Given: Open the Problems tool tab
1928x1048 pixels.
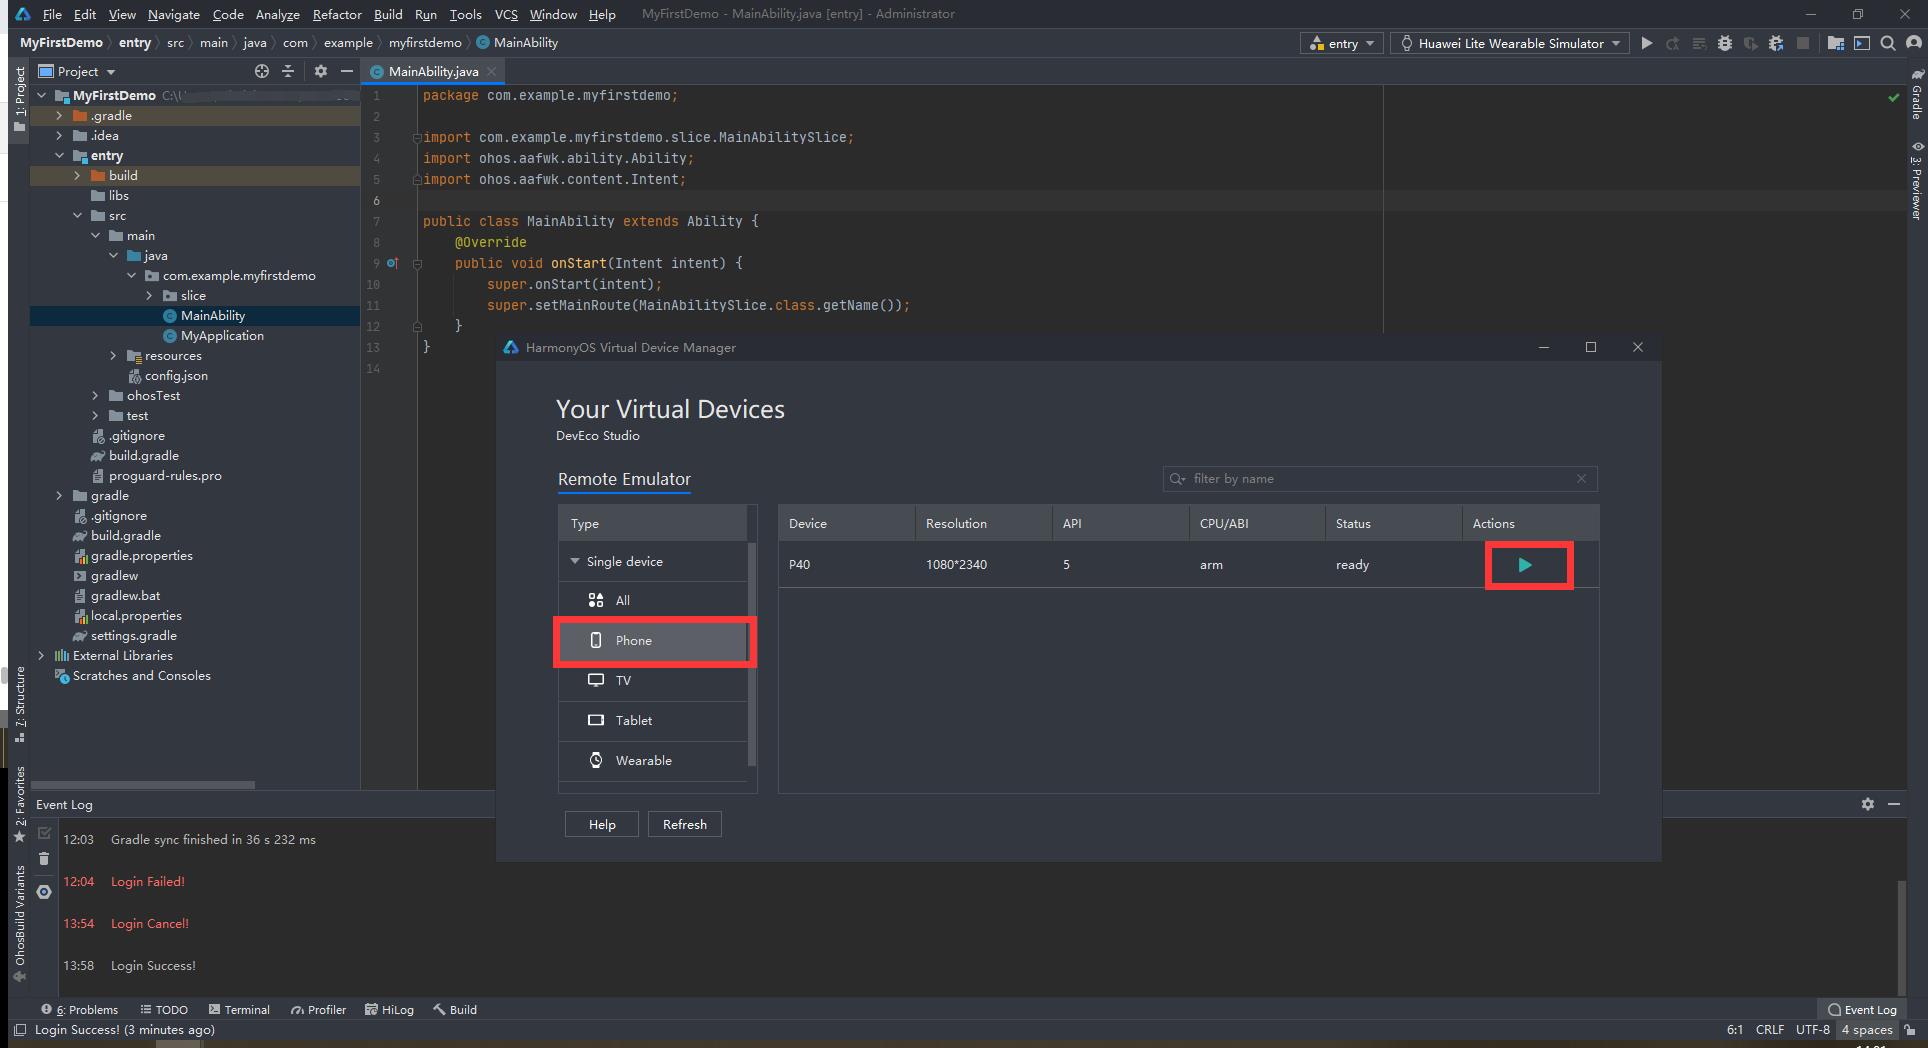Looking at the screenshot, I should pos(80,1009).
